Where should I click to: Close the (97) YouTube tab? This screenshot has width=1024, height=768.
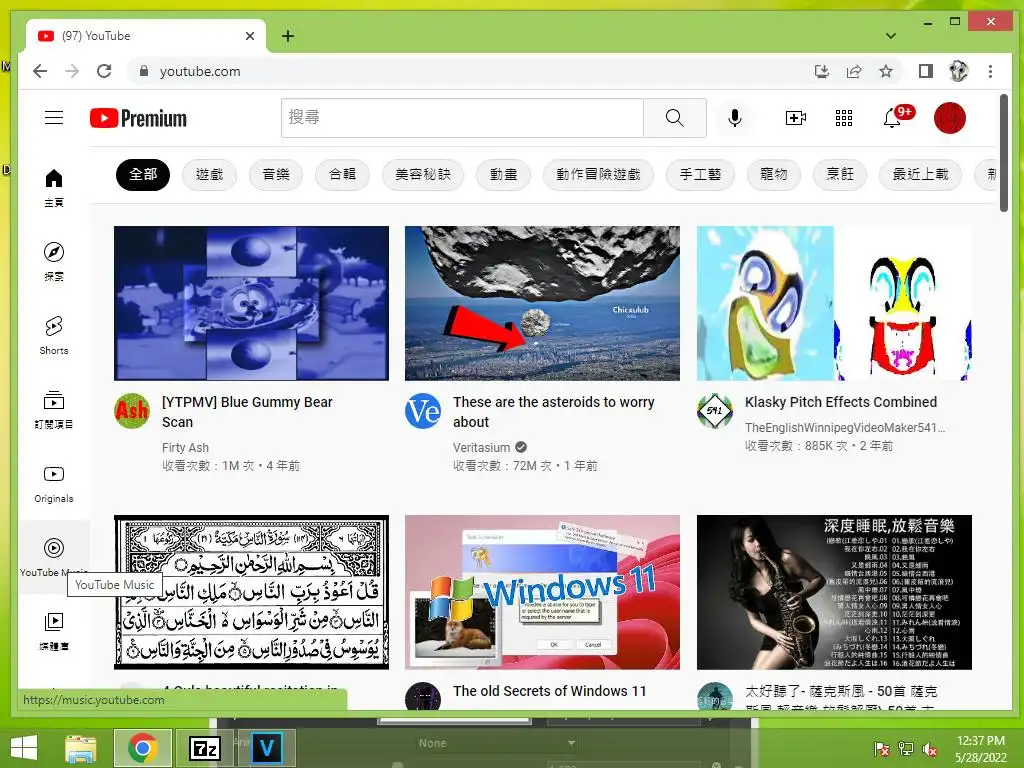(x=249, y=36)
